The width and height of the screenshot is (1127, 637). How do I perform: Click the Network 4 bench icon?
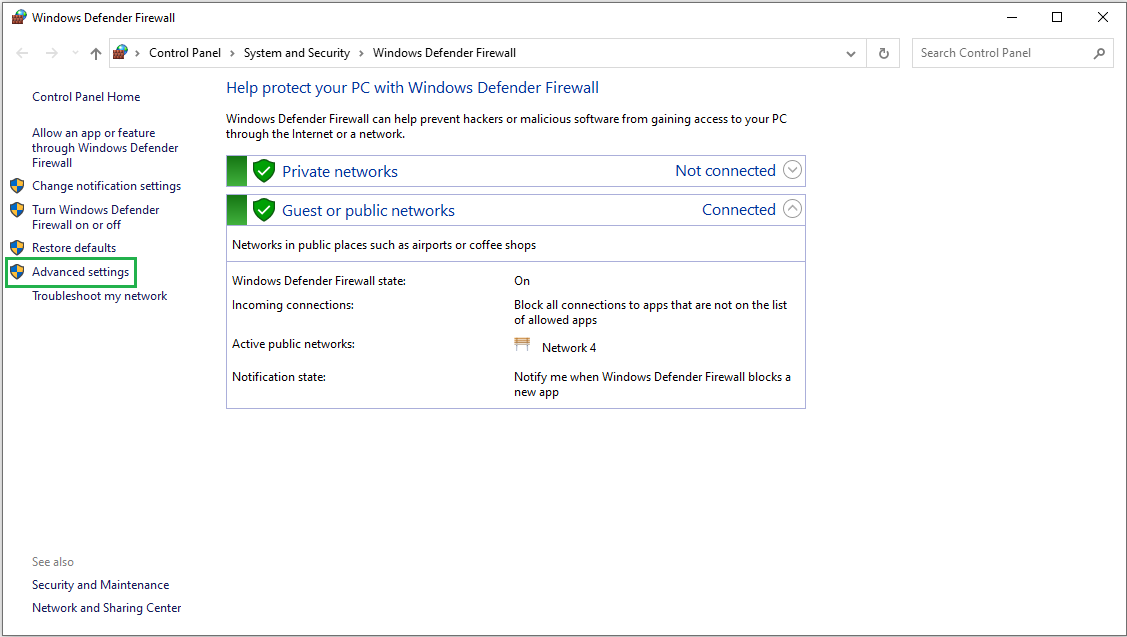pyautogui.click(x=523, y=344)
